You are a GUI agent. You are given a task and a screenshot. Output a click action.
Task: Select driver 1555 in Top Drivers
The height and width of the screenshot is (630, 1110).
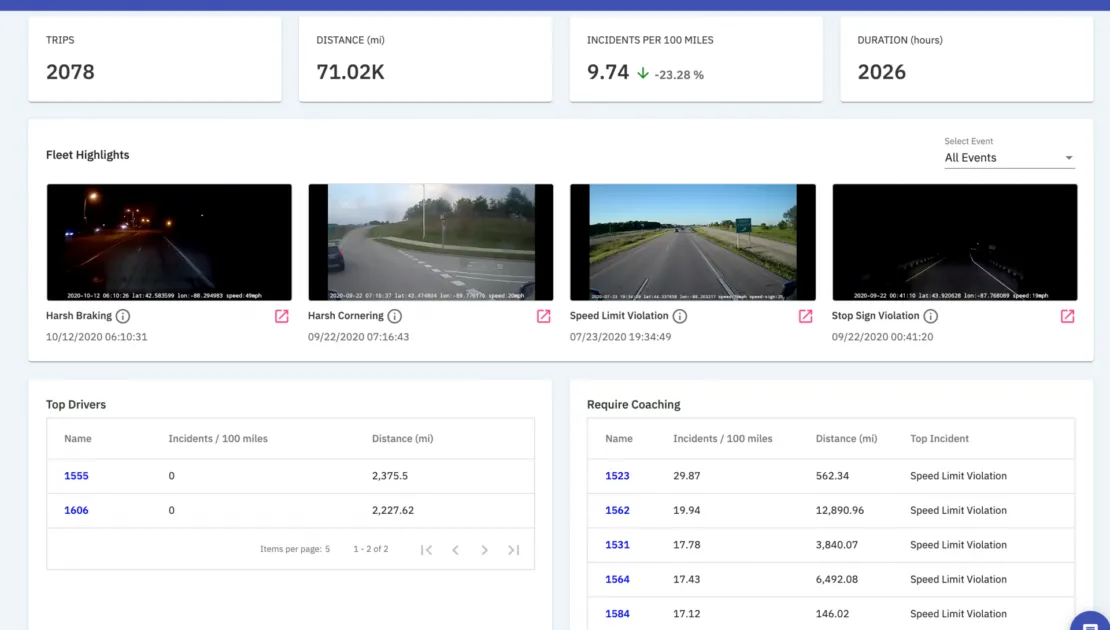pyautogui.click(x=76, y=475)
